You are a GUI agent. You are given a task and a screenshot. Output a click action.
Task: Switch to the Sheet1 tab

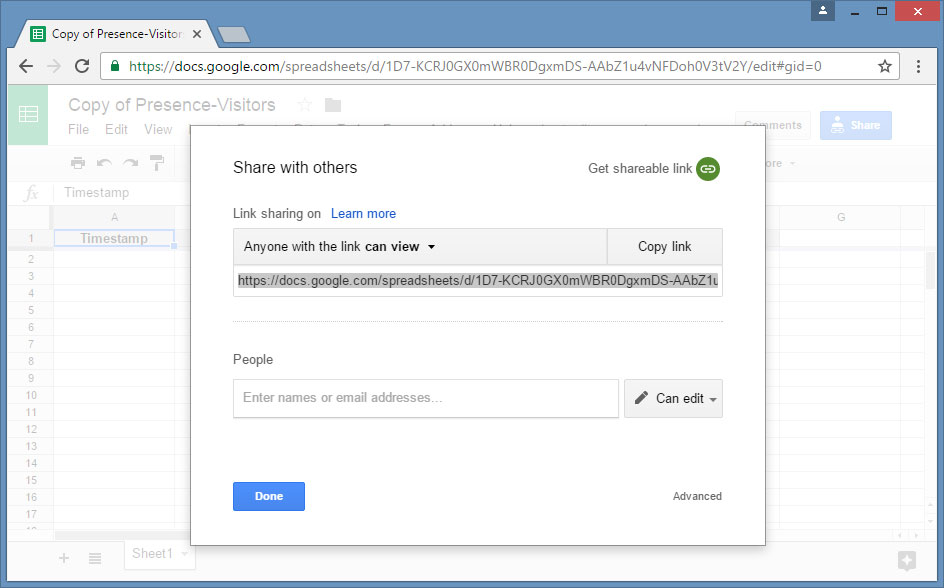[153, 554]
